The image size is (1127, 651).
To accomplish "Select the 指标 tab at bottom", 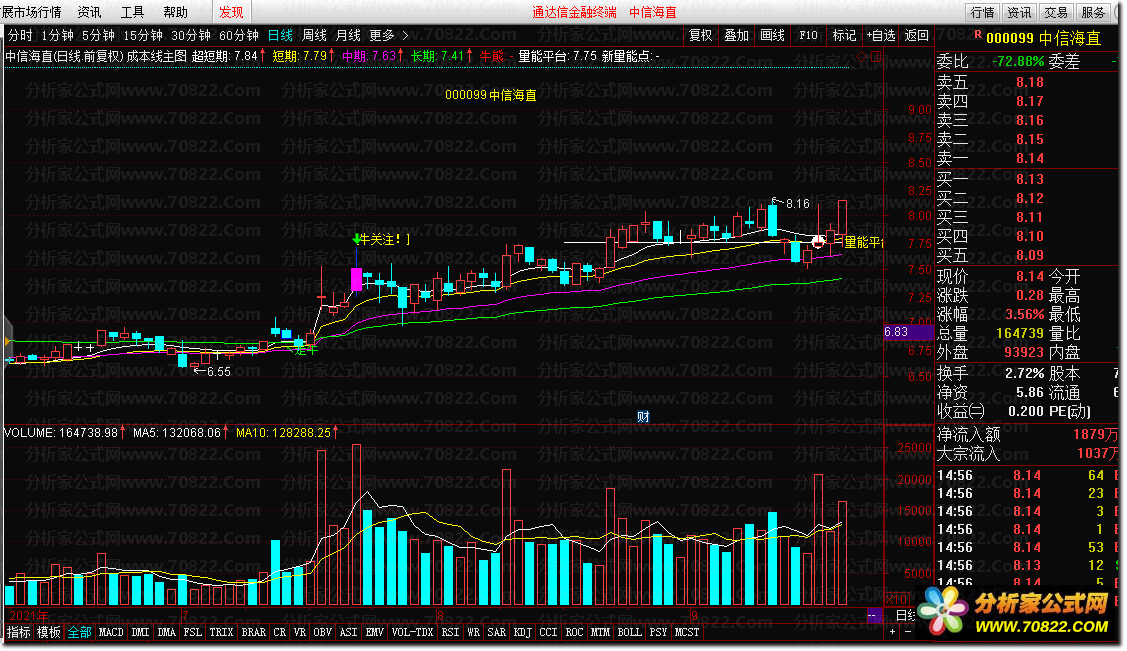I will (x=19, y=632).
